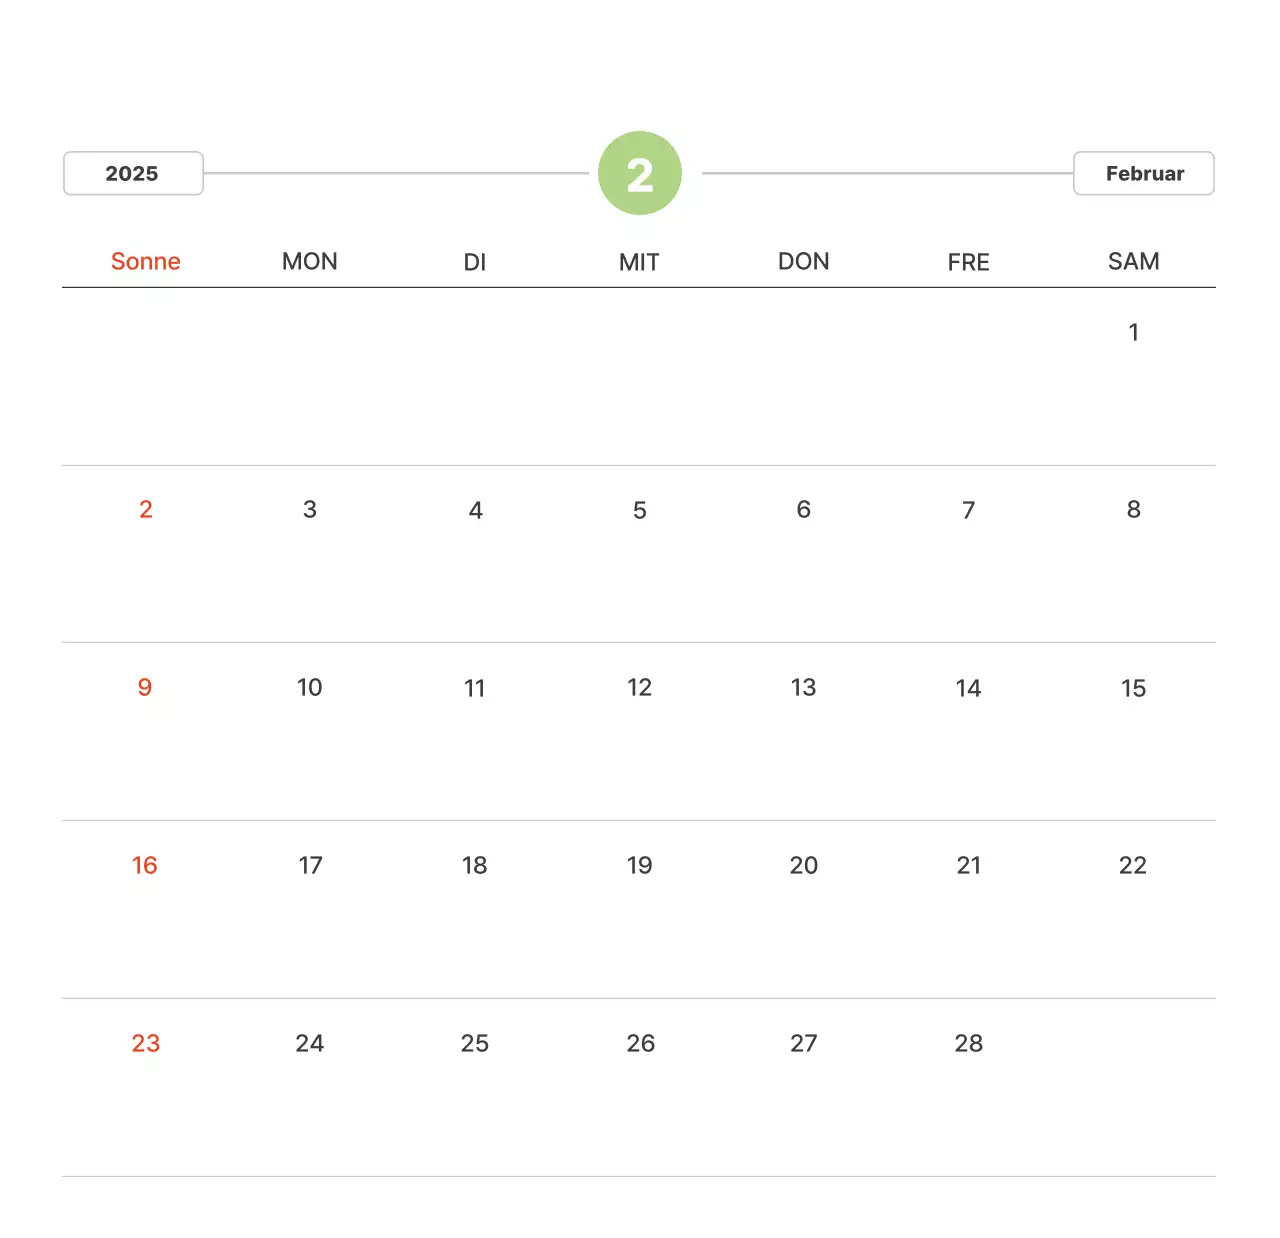The width and height of the screenshot is (1280, 1238).
Task: Select Sunday the 9th
Action: click(145, 688)
